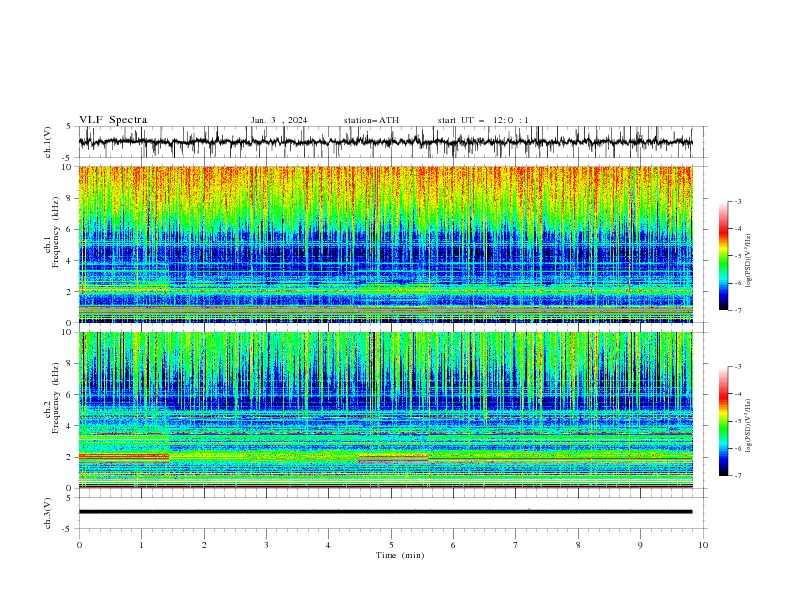Image resolution: width=792 pixels, height=612 pixels.
Task: Click the "-5" tick on ch.2 colorbar
Action: click(x=737, y=421)
